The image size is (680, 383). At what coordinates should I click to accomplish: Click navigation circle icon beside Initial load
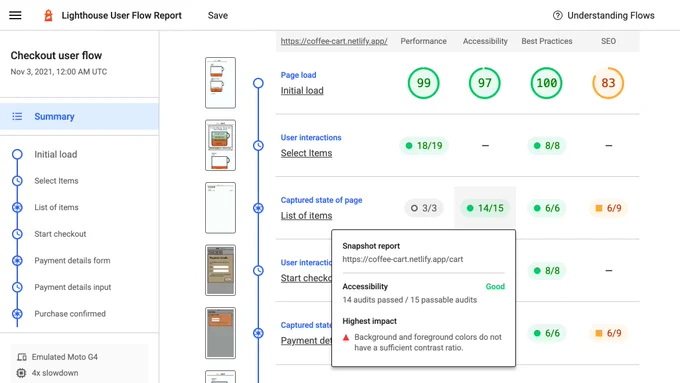(17, 154)
